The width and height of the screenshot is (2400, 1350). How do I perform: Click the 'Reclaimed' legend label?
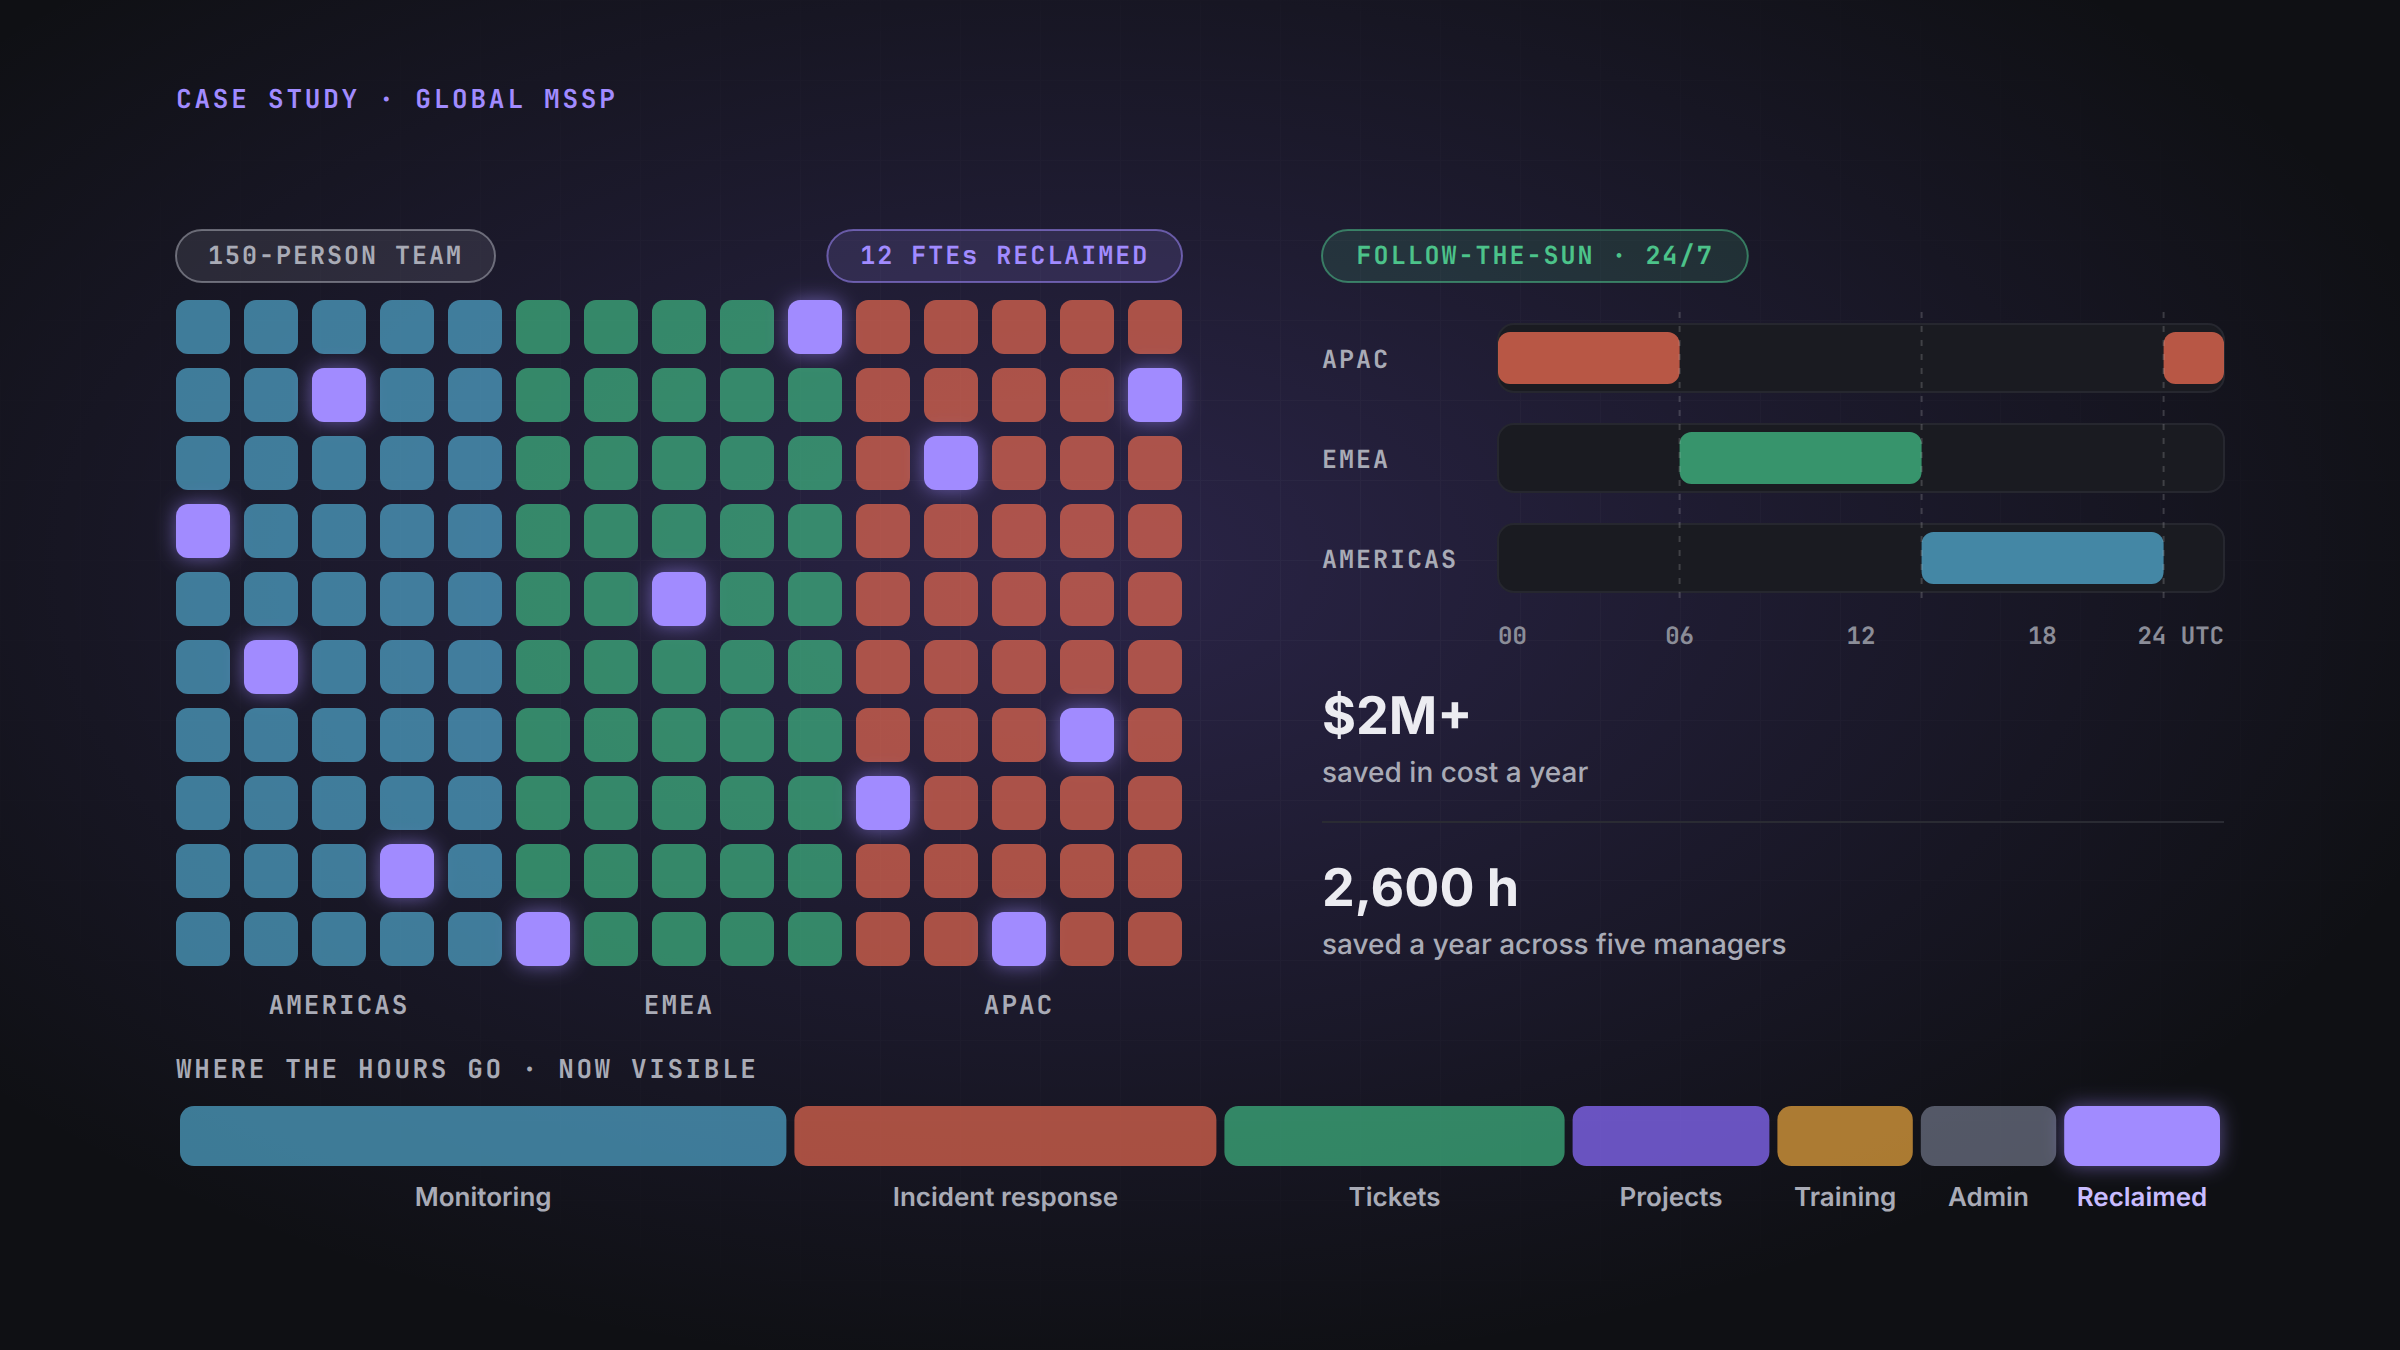(2142, 1197)
